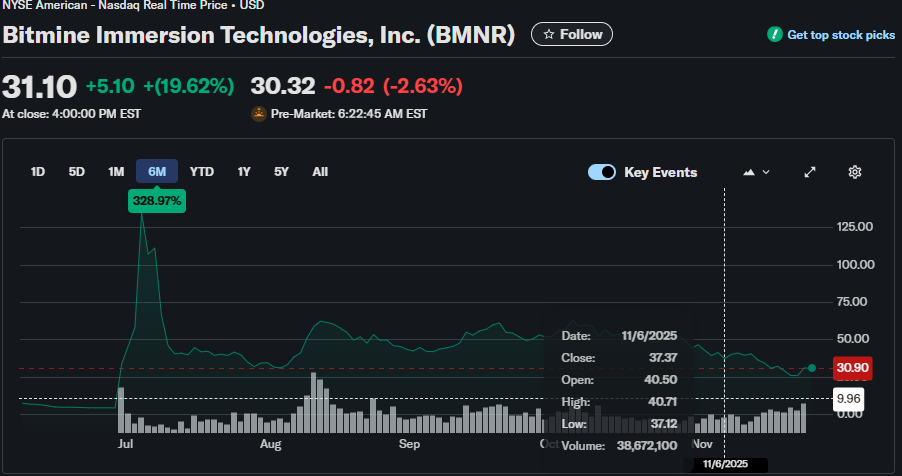Click the At close 4:00:00 PM EST text
Viewport: 902px width, 476px height.
point(71,114)
